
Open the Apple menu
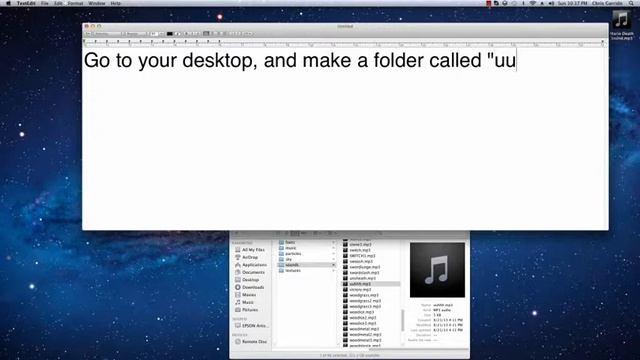tap(8, 3)
